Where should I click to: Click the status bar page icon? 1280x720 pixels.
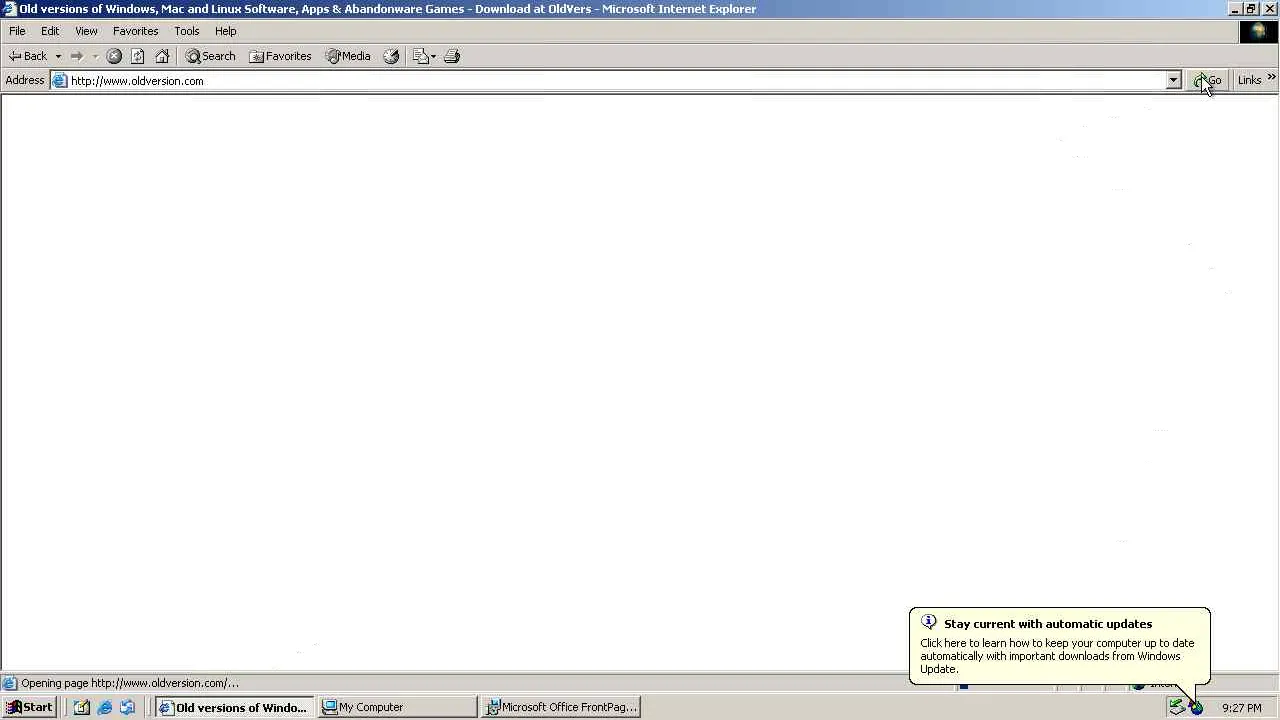(x=10, y=684)
